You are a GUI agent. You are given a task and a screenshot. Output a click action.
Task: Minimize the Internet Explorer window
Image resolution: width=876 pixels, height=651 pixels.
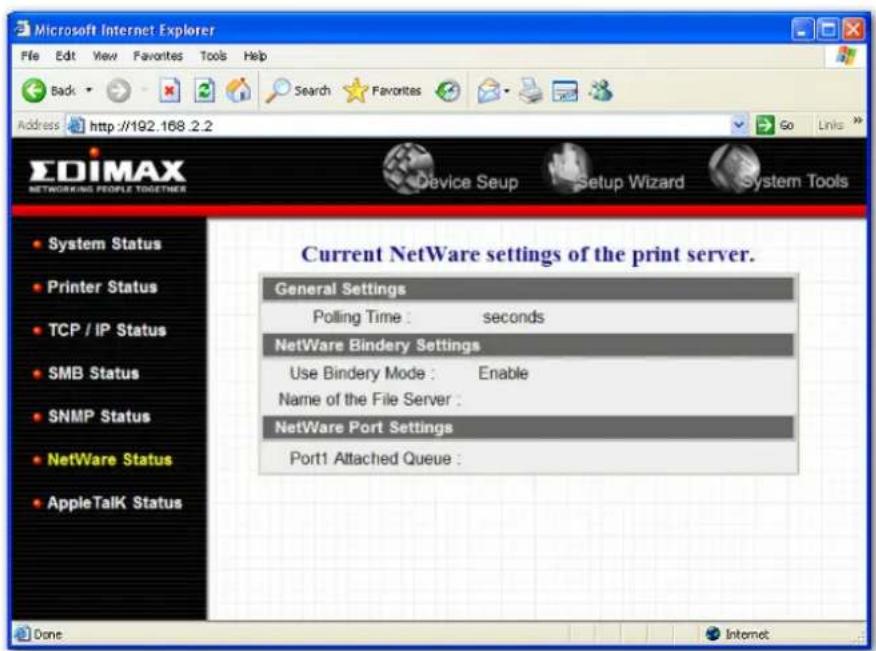pyautogui.click(x=802, y=29)
